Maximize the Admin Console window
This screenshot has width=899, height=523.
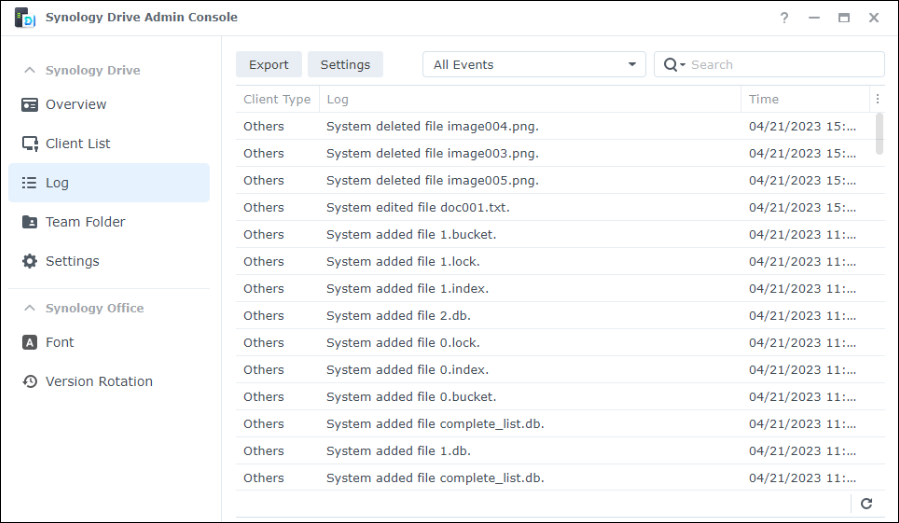click(x=844, y=18)
